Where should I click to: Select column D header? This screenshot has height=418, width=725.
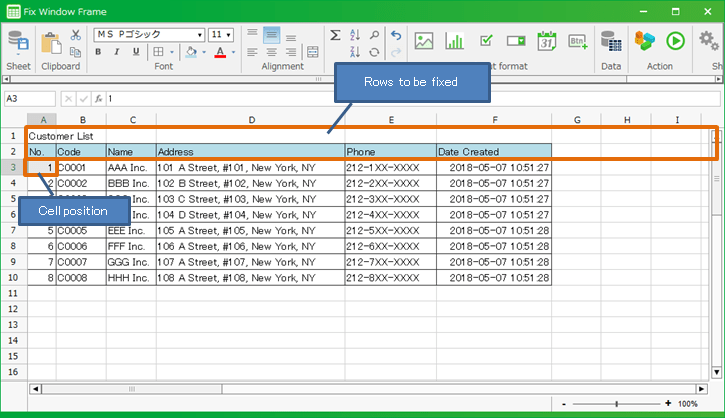click(250, 120)
